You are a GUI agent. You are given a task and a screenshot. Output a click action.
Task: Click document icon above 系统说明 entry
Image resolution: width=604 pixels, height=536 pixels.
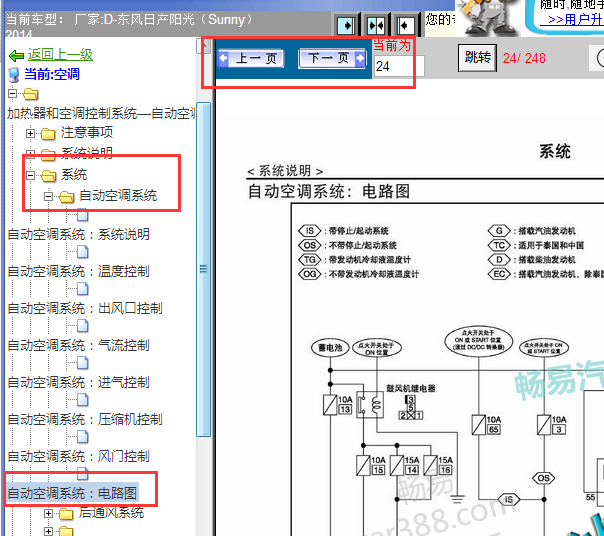[82, 215]
